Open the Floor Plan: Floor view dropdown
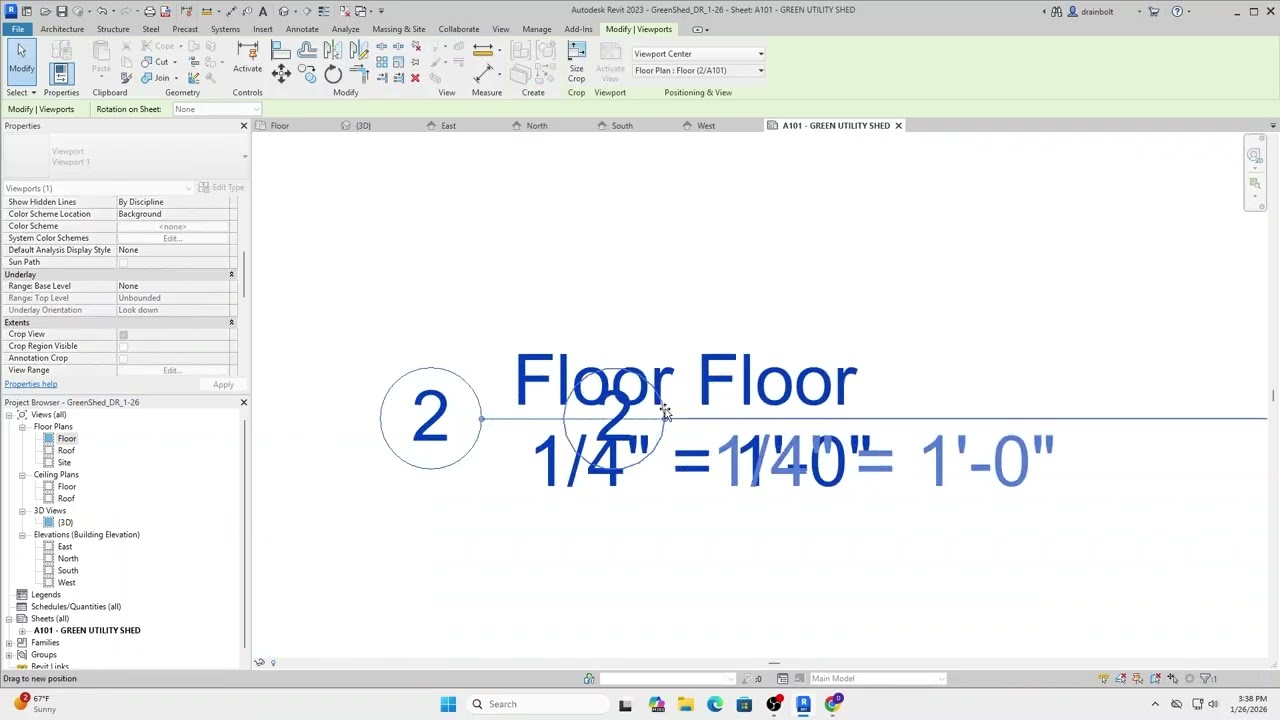This screenshot has height=720, width=1280. [699, 70]
